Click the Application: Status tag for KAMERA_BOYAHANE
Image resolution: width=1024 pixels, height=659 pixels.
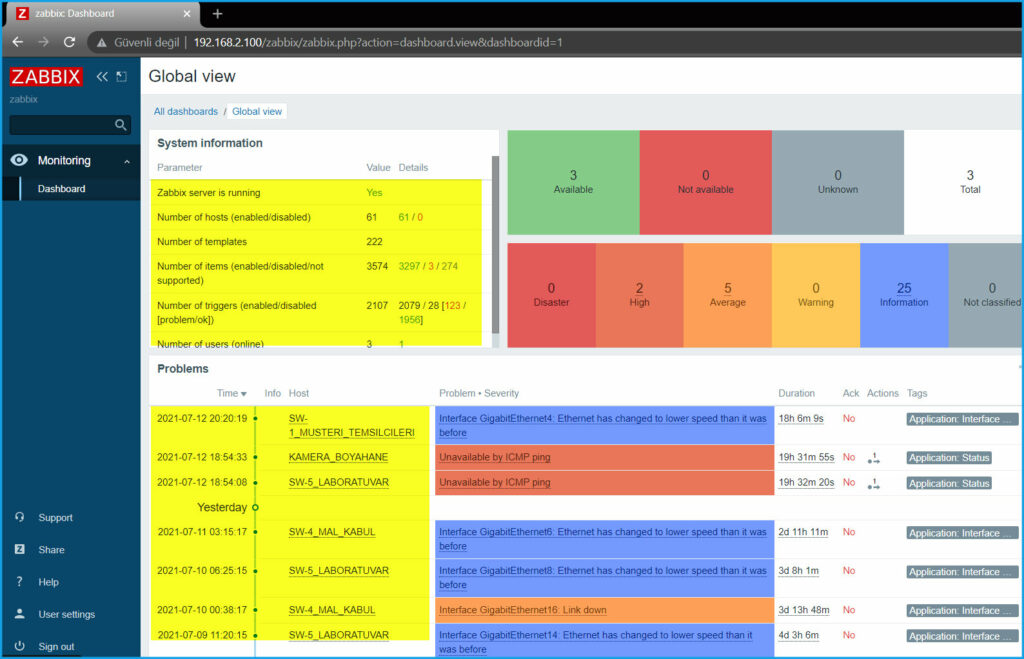949,458
